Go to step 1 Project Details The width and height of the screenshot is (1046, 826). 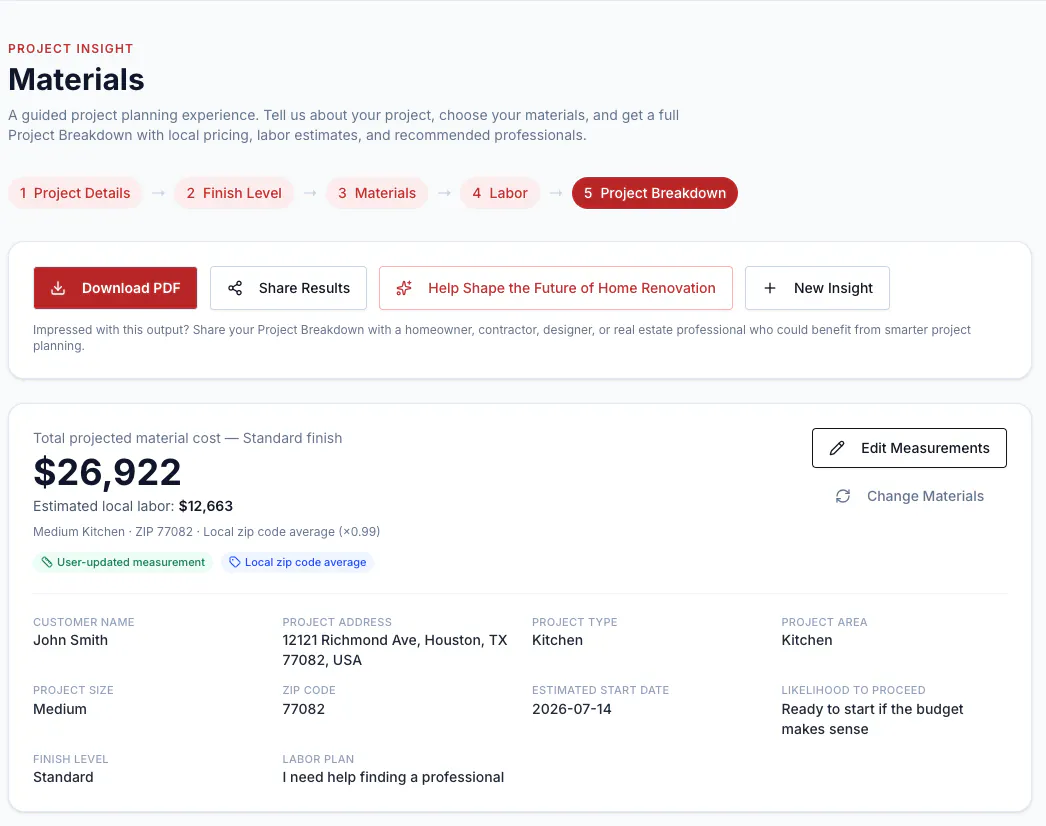tap(75, 193)
